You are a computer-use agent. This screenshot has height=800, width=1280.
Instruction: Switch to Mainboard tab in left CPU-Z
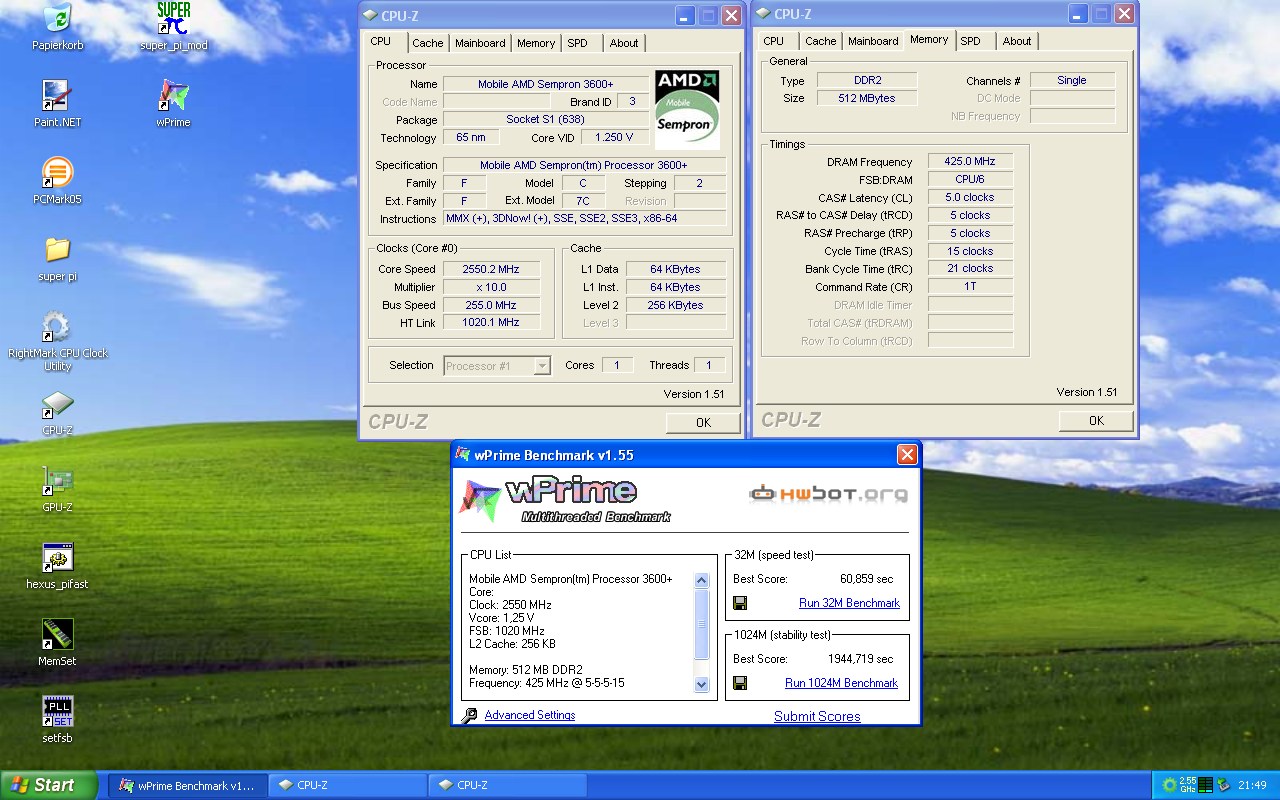(480, 43)
